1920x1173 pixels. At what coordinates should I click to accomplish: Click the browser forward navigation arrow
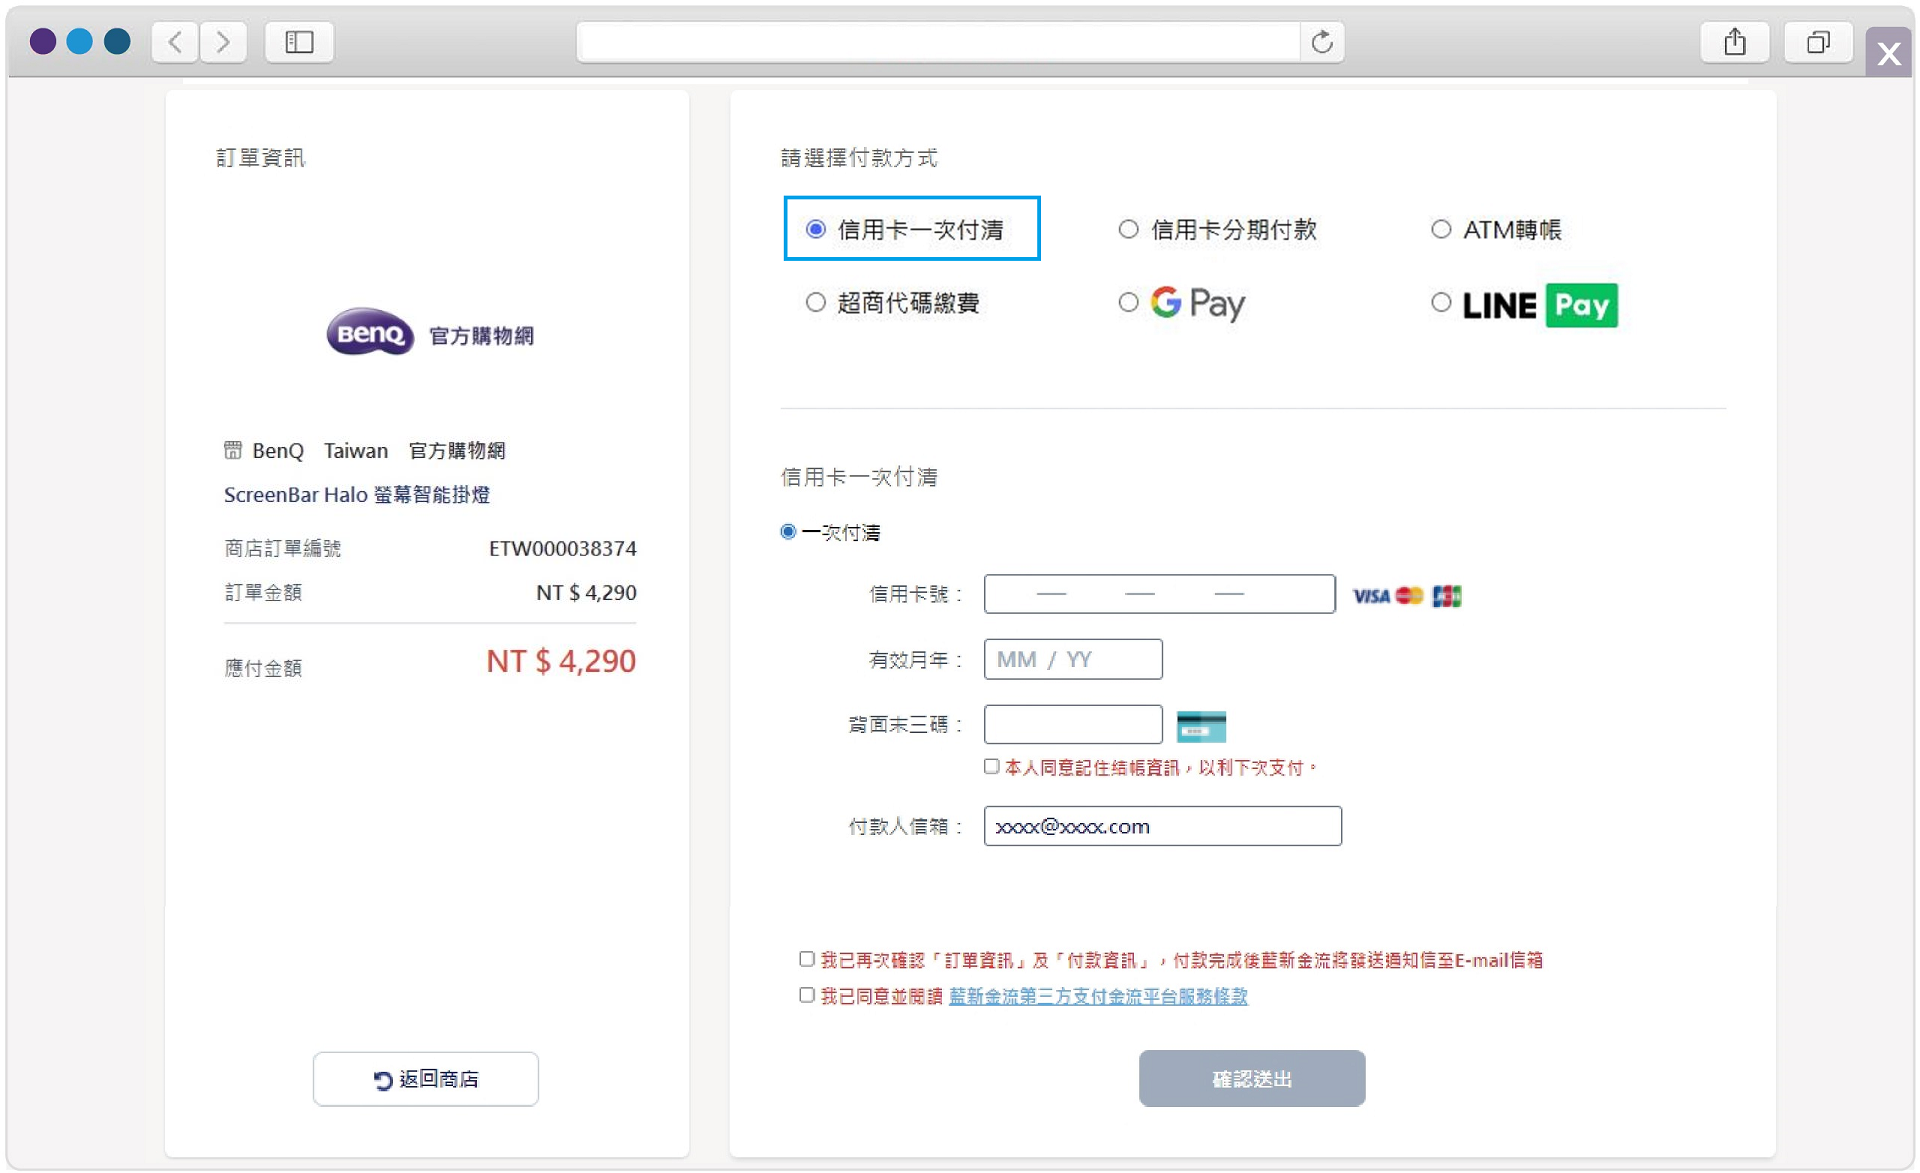[x=223, y=42]
